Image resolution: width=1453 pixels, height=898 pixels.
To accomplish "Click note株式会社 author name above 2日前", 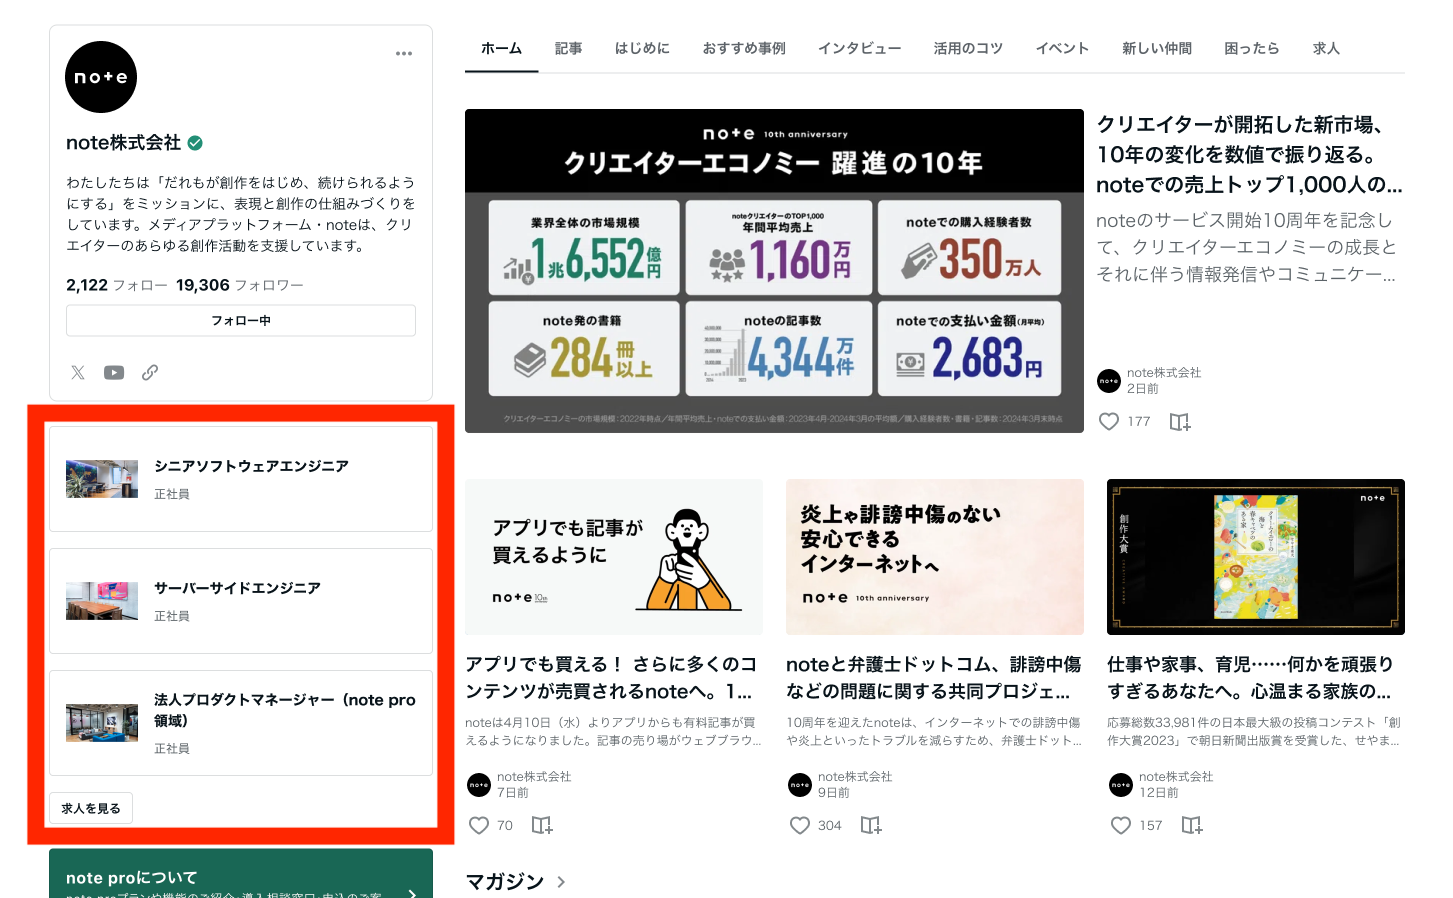I will pyautogui.click(x=1164, y=373).
